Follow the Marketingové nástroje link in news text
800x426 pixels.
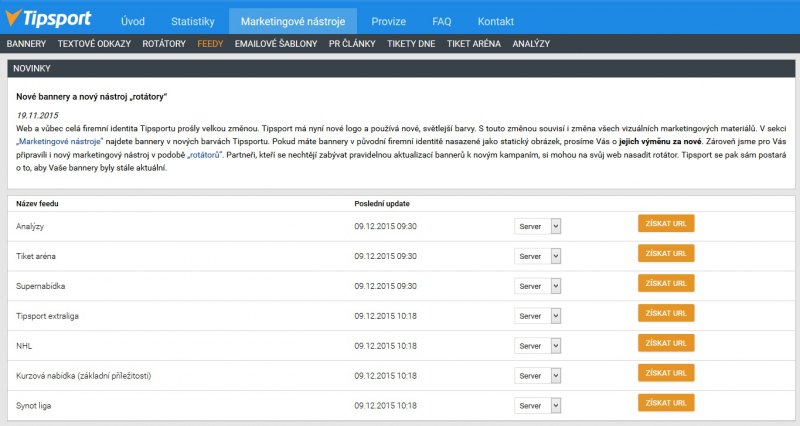pos(61,141)
